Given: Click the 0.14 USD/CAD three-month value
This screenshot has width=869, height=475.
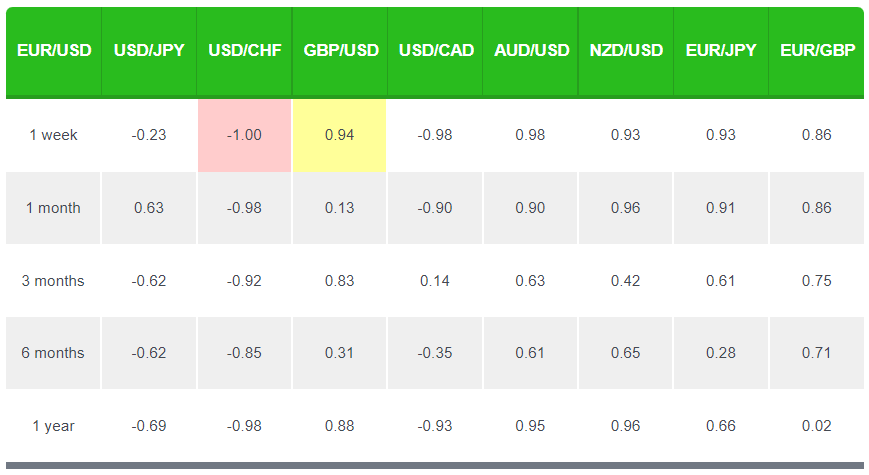Looking at the screenshot, I should coord(435,281).
